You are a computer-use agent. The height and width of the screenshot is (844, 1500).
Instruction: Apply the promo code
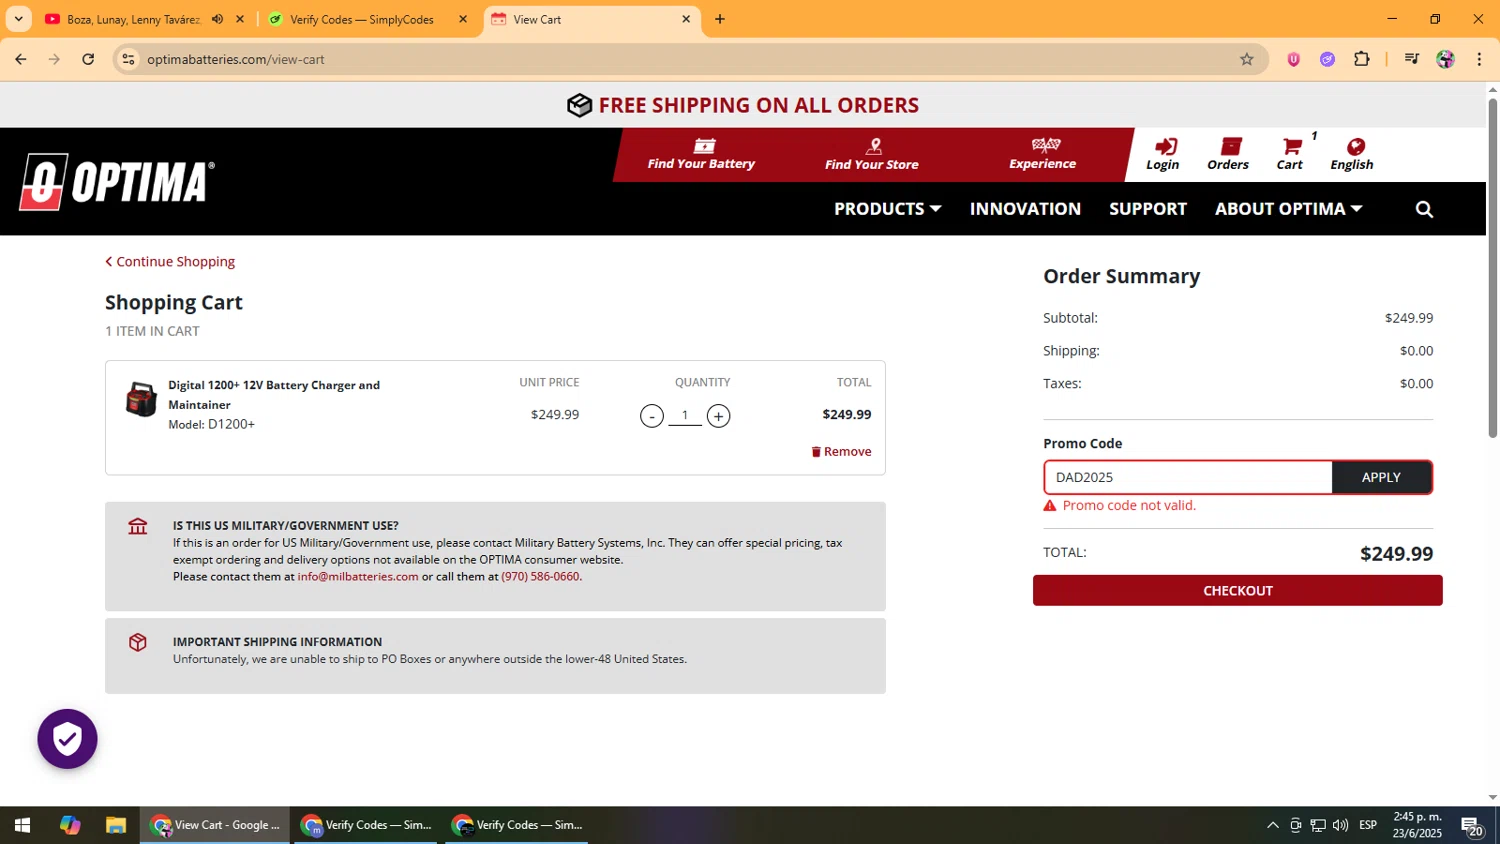1381,477
